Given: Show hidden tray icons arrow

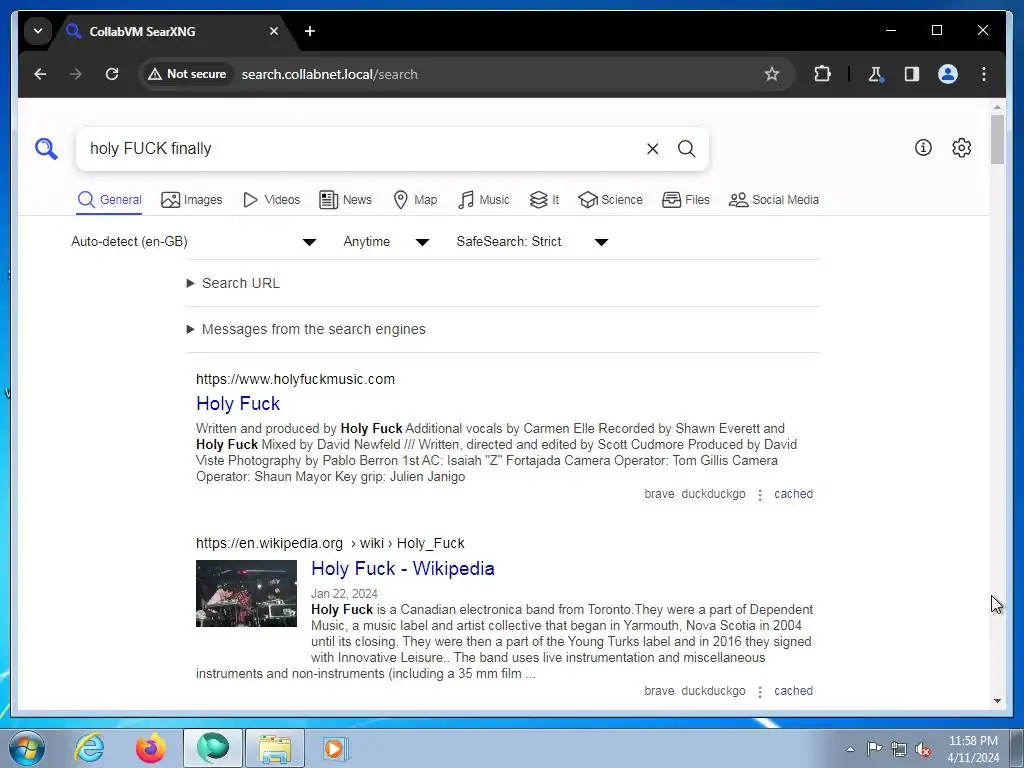Looking at the screenshot, I should 850,749.
